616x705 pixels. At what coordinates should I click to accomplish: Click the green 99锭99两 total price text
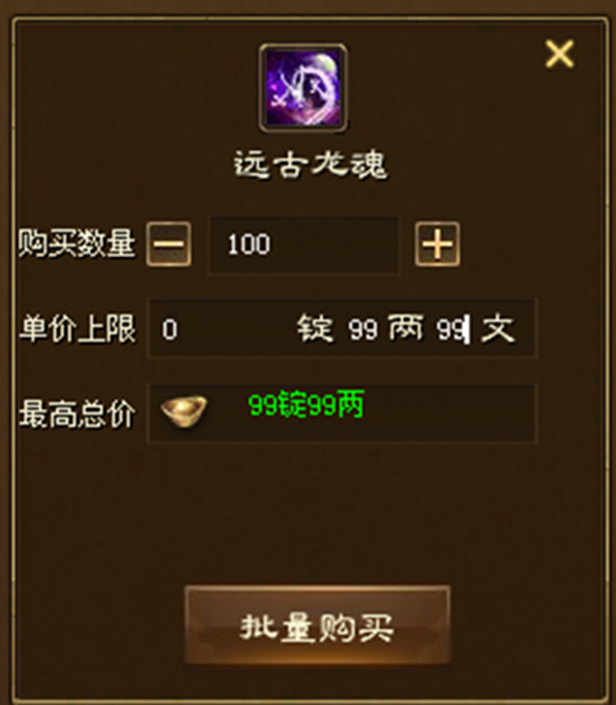coord(306,405)
